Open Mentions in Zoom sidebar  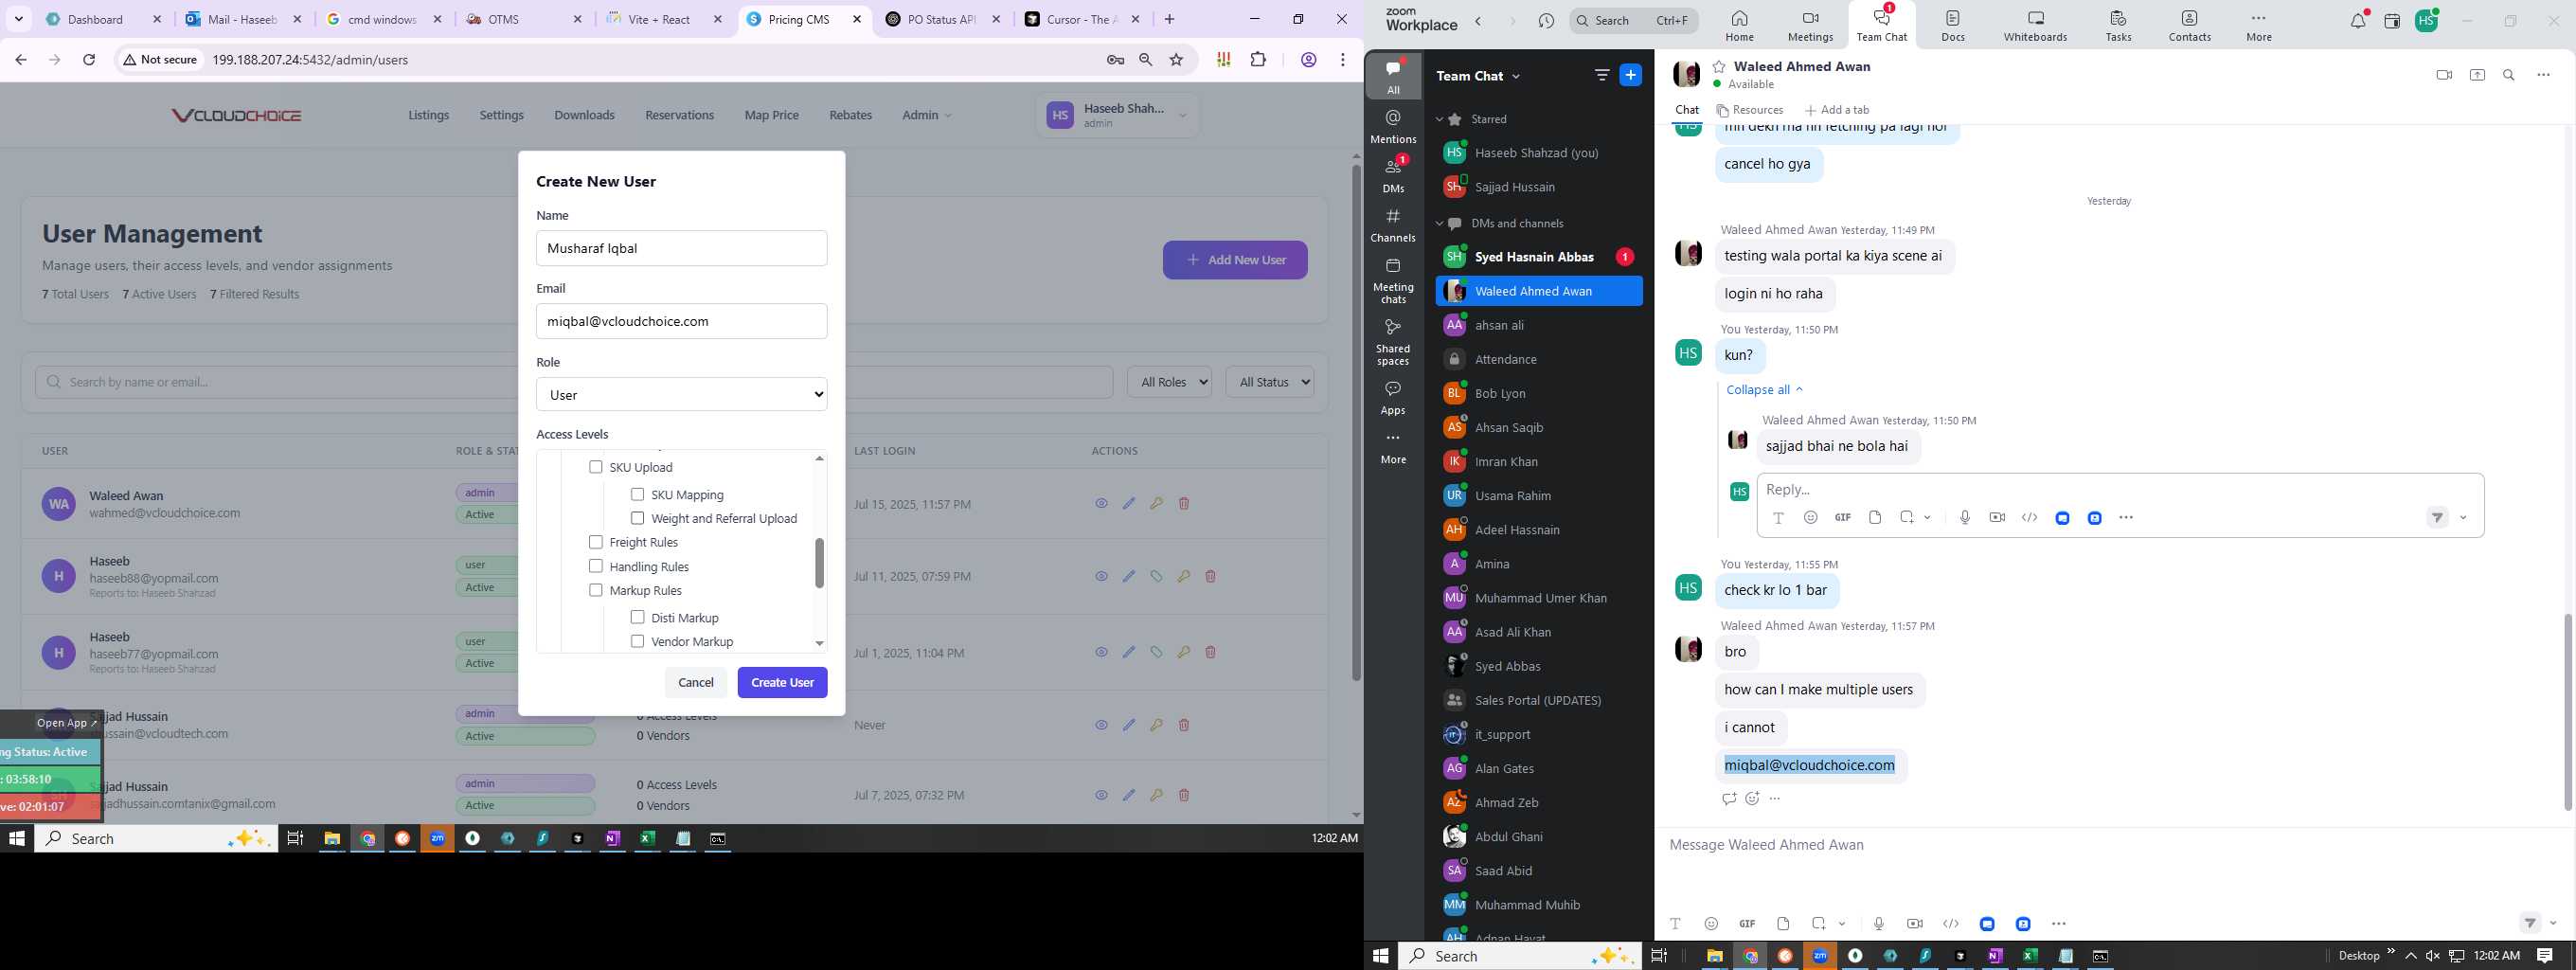point(1393,127)
